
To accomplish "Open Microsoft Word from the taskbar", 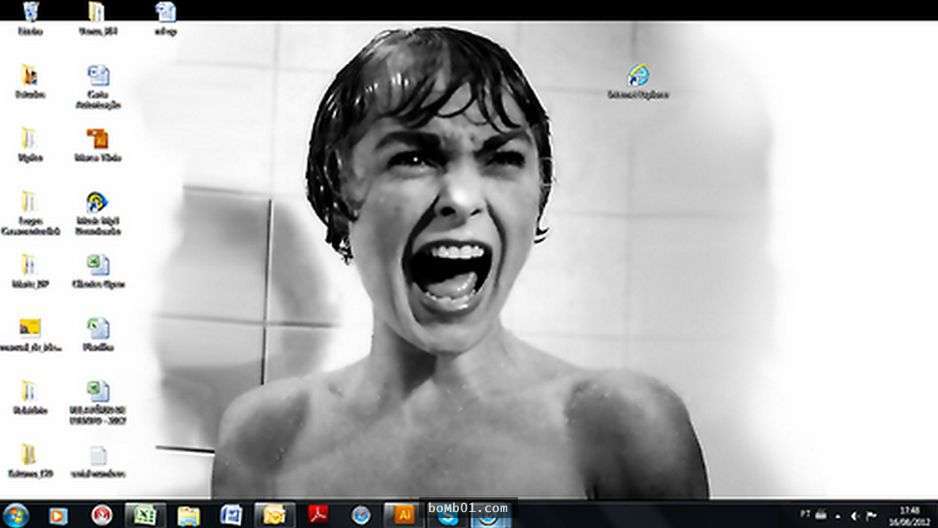I will (x=231, y=515).
